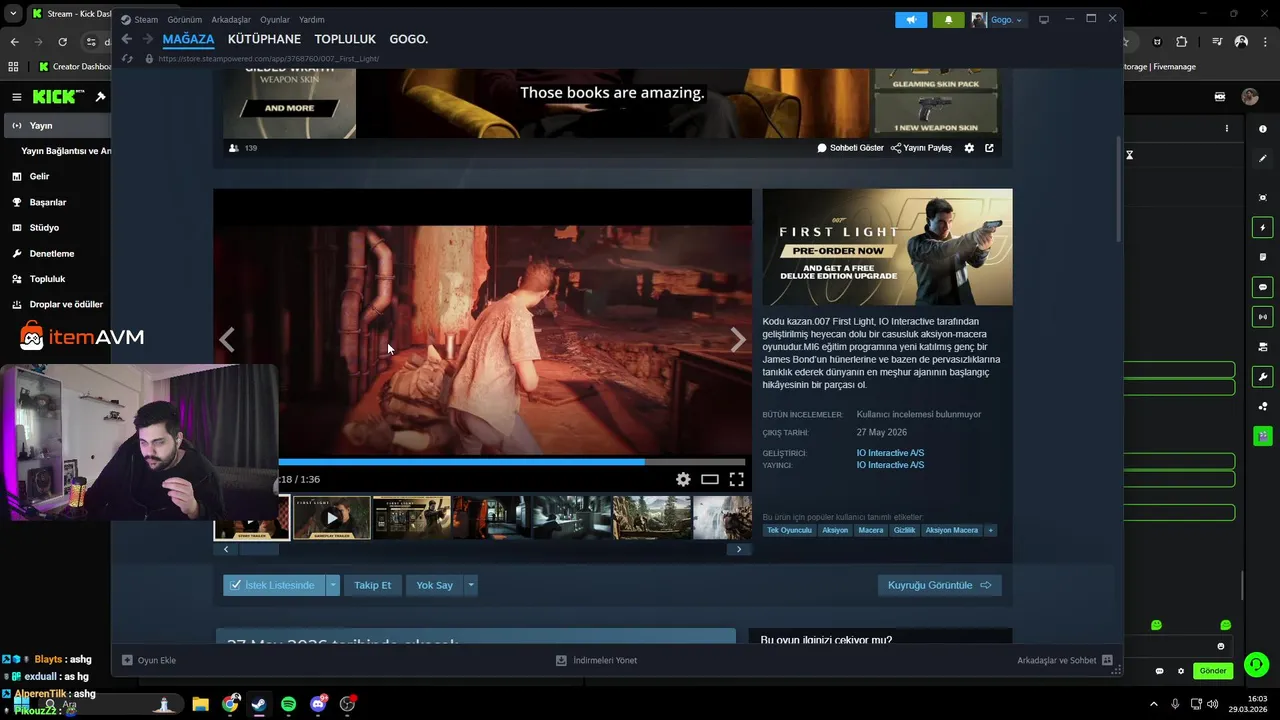Open the KÜTÜPHANE library tab
Screen dimensions: 1280x720
coord(264,39)
